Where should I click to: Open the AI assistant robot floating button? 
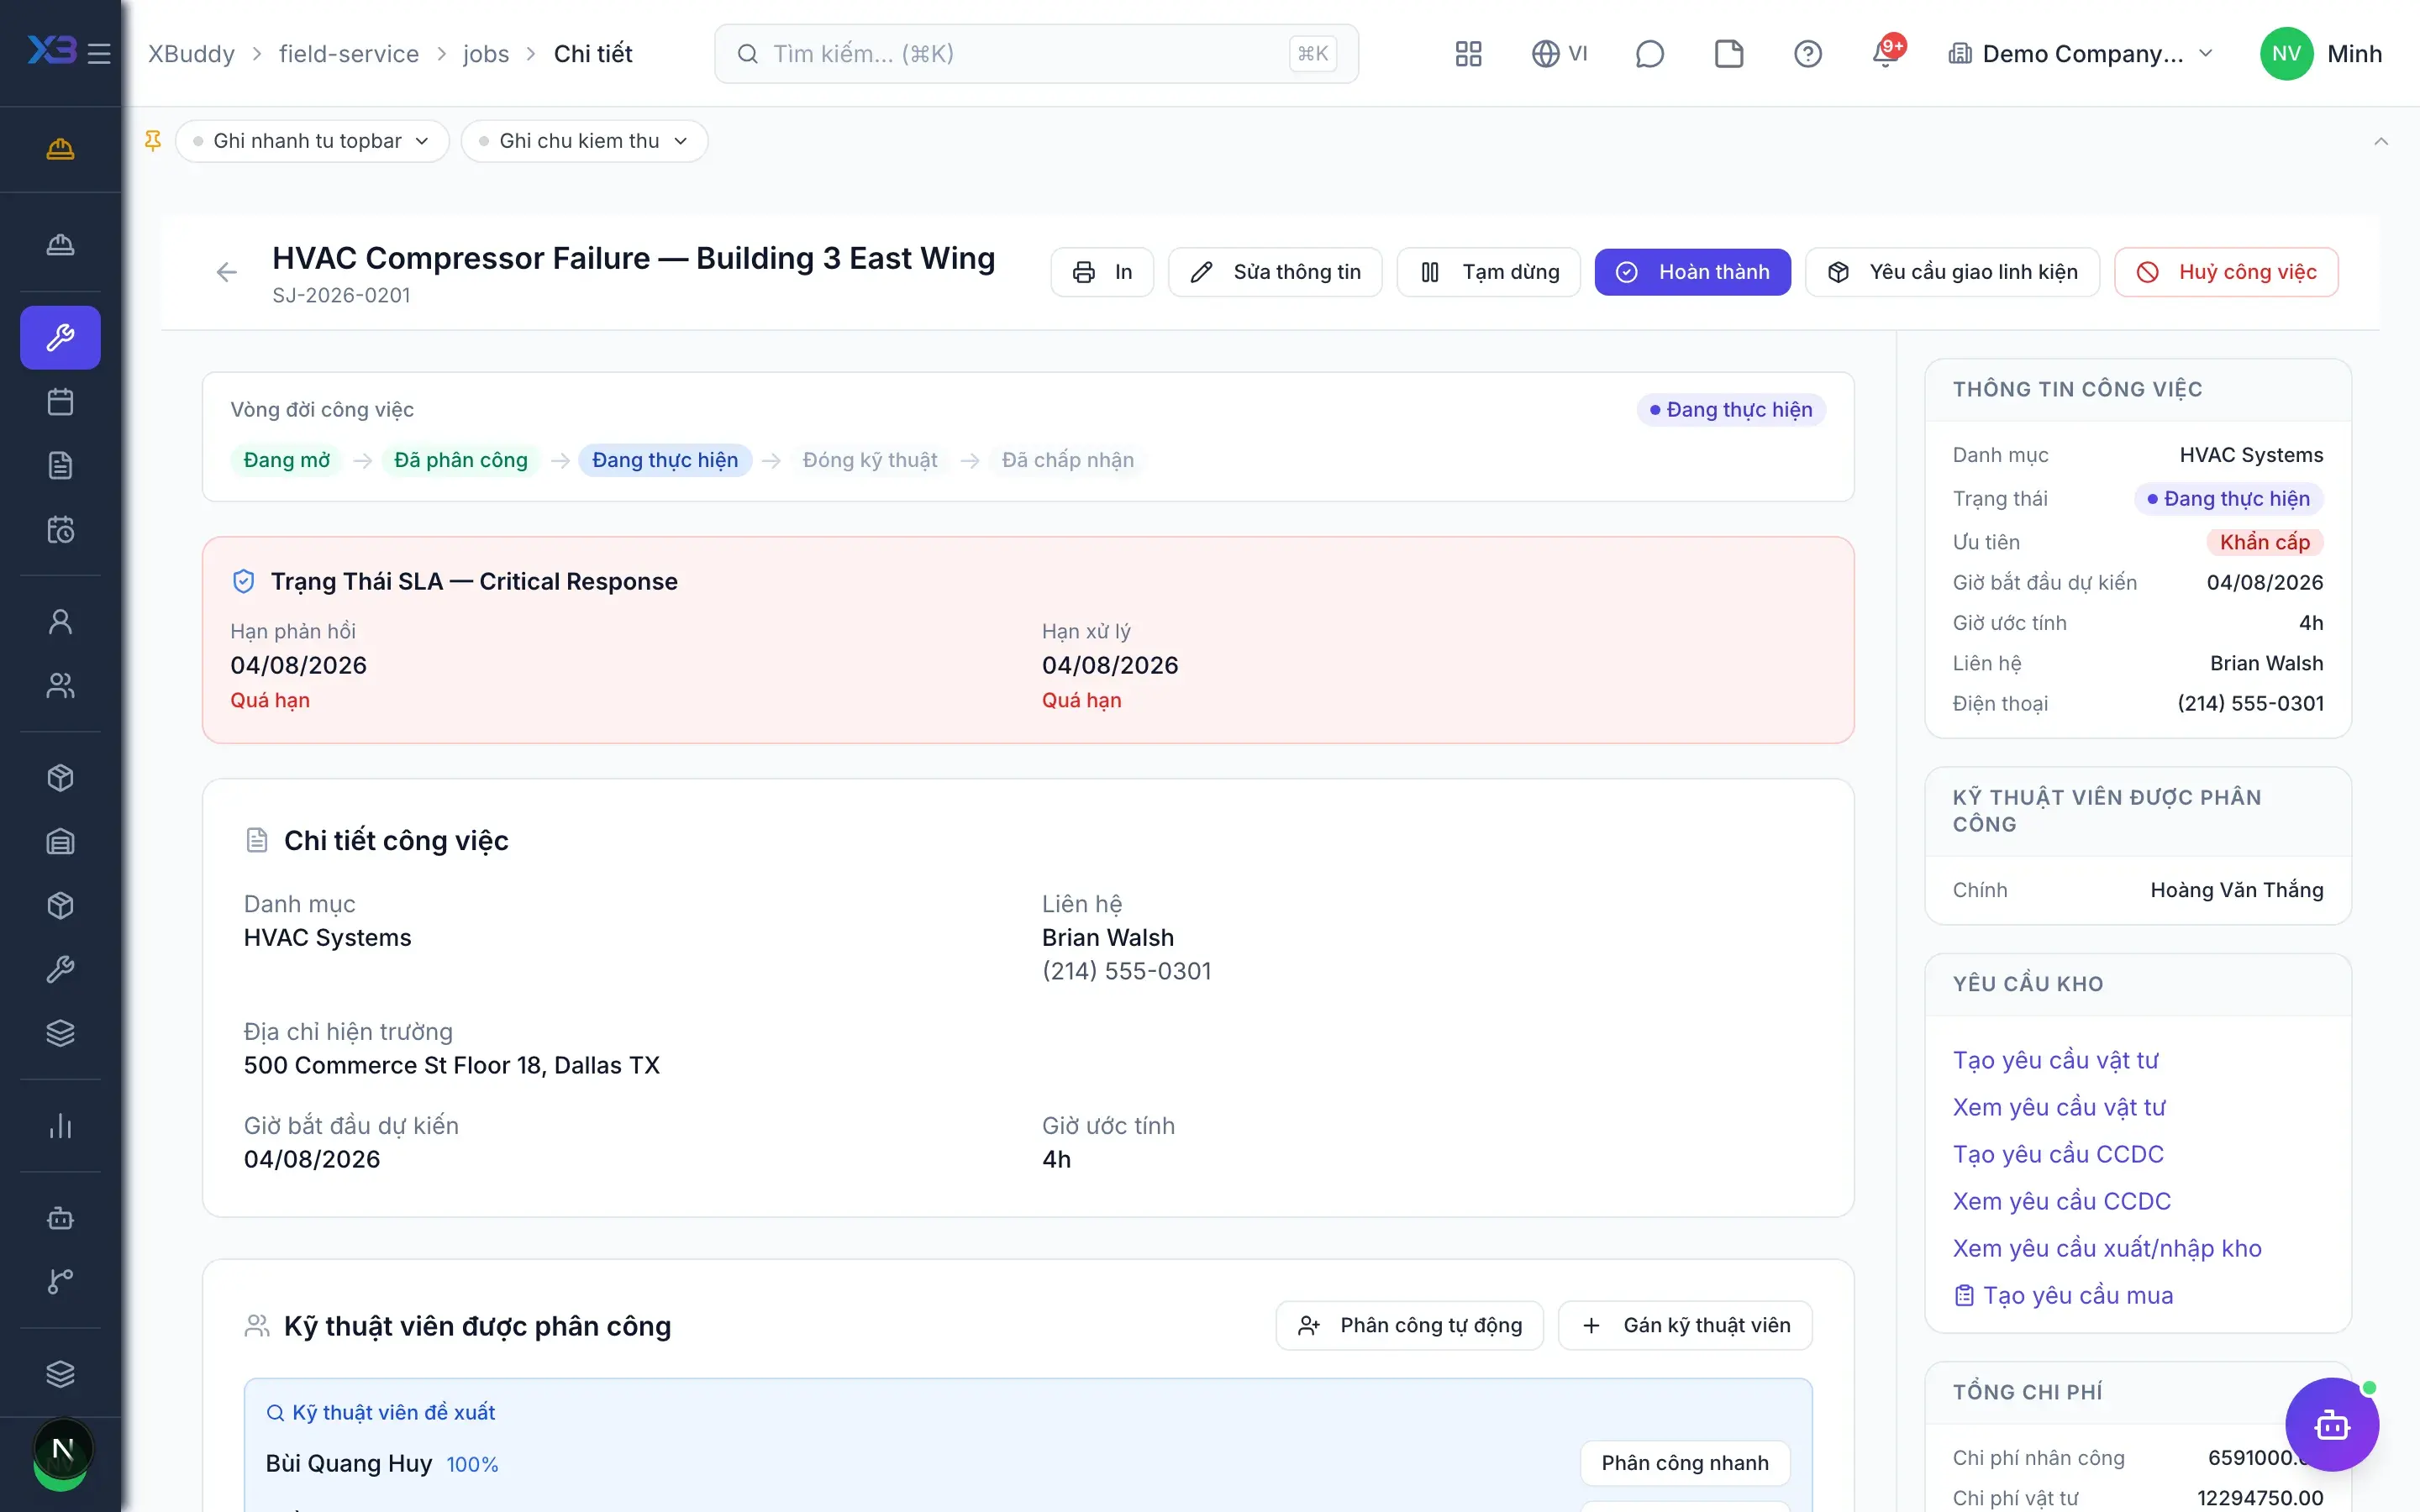pos(2331,1424)
